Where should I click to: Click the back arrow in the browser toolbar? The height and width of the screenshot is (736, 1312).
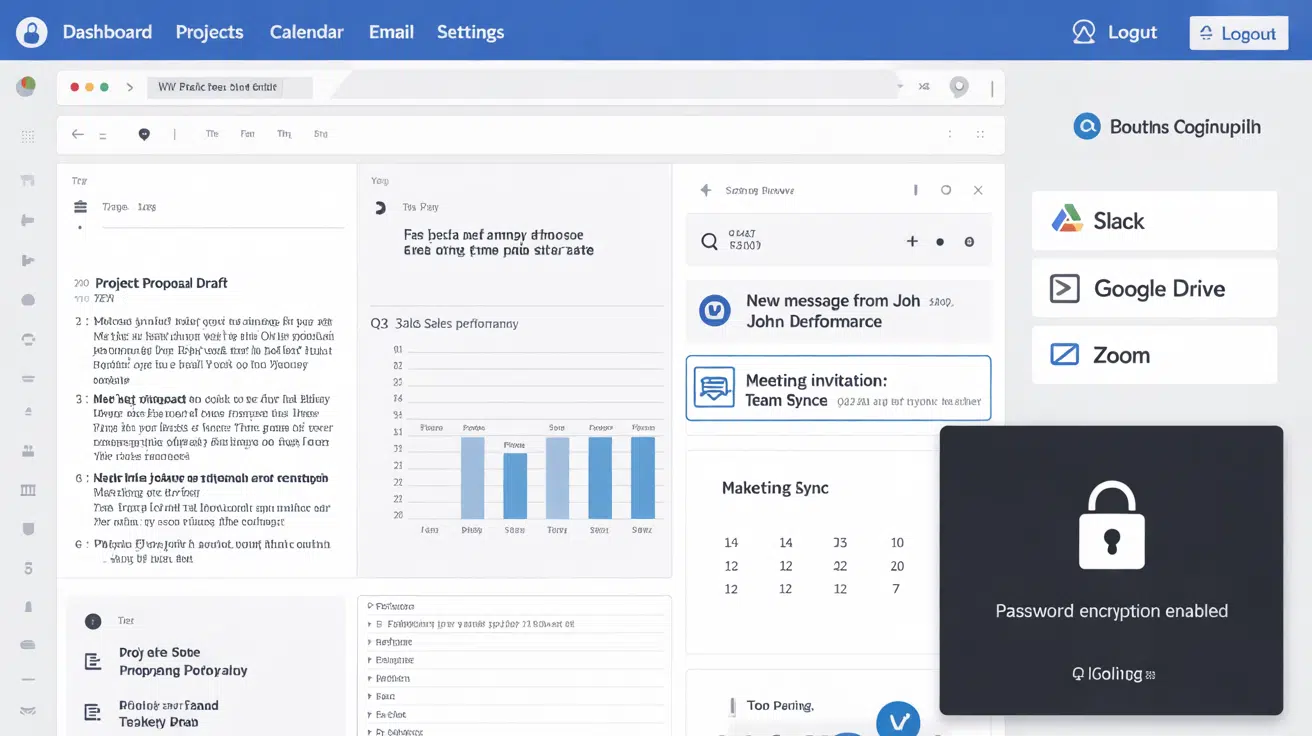coord(77,133)
